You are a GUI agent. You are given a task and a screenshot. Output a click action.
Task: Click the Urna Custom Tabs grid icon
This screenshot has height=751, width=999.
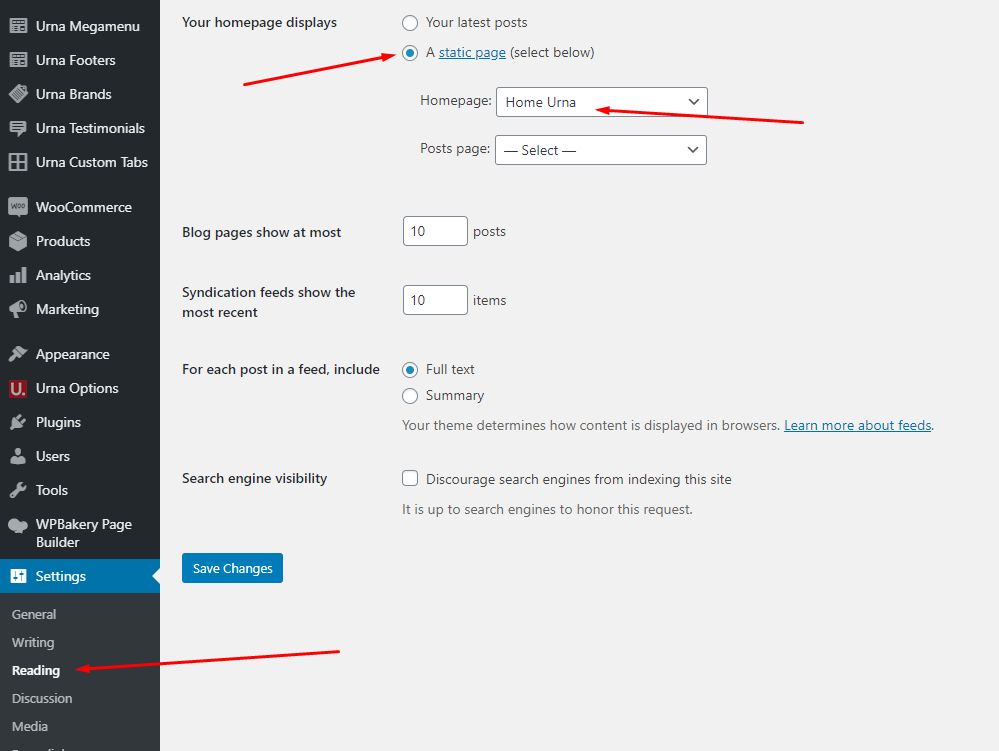[x=18, y=162]
